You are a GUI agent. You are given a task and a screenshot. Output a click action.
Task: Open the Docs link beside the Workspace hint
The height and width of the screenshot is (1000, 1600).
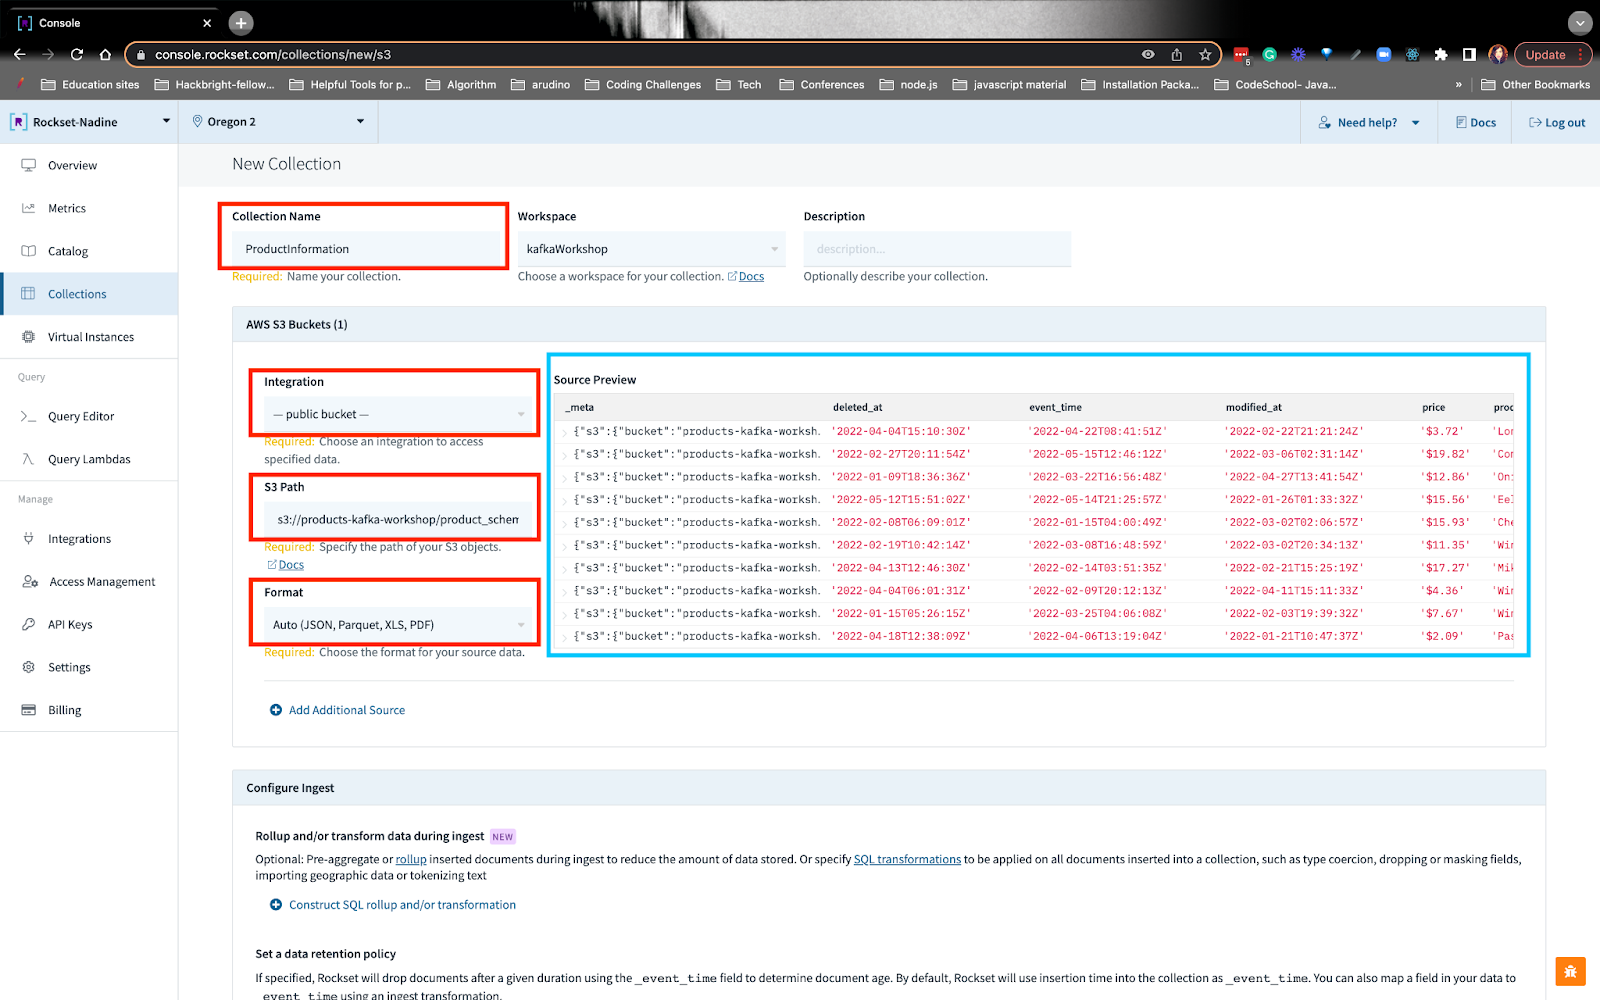tap(751, 277)
